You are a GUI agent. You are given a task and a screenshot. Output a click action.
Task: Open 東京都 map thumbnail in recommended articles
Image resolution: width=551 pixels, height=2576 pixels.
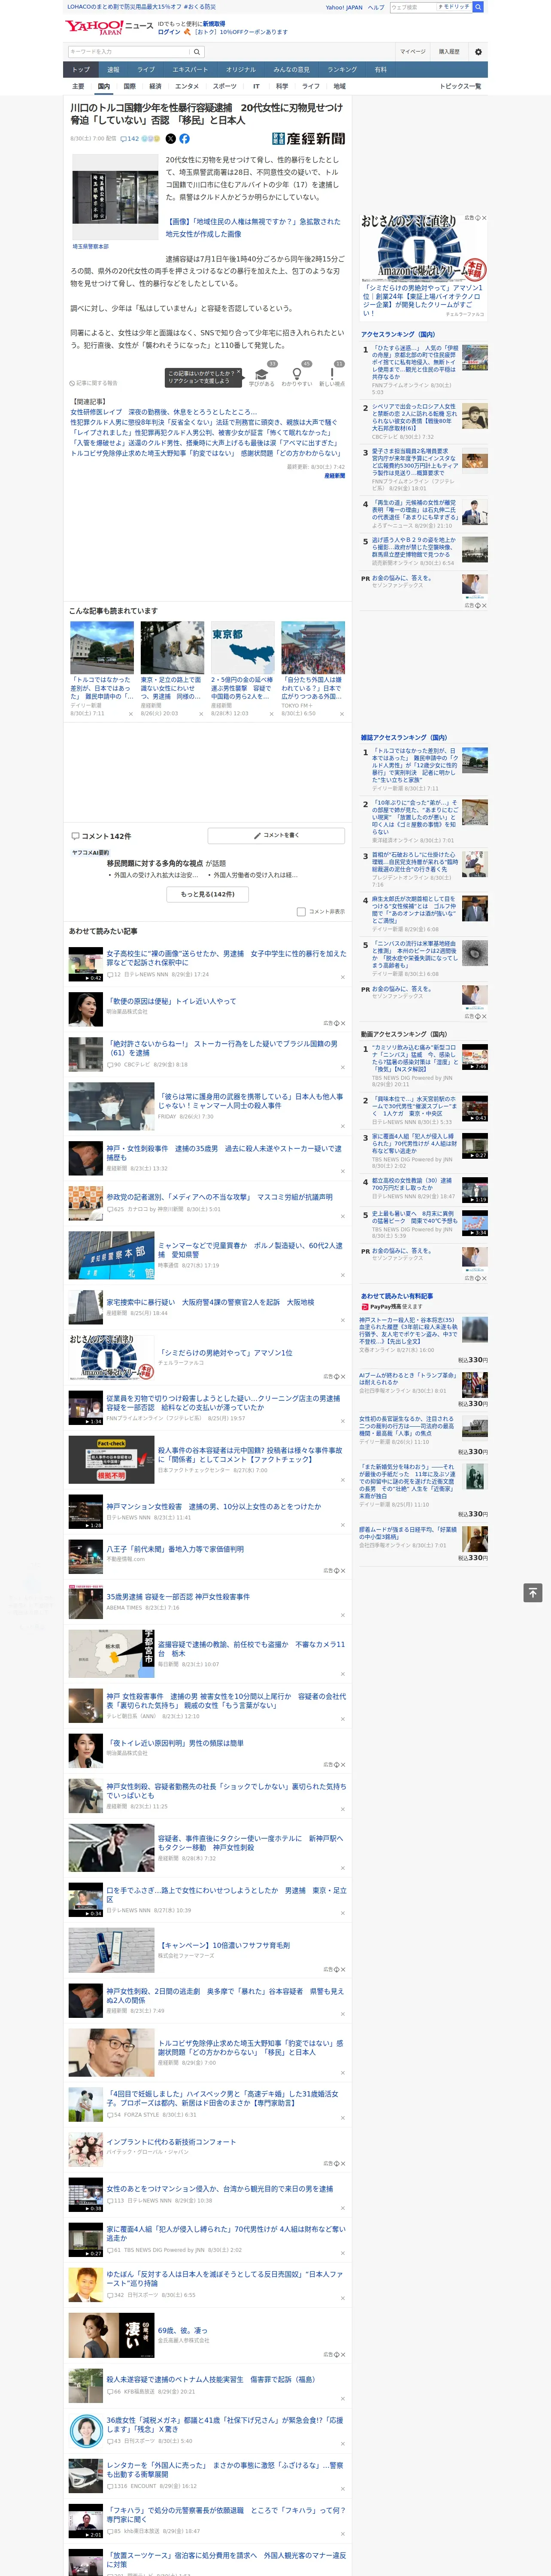(x=242, y=648)
